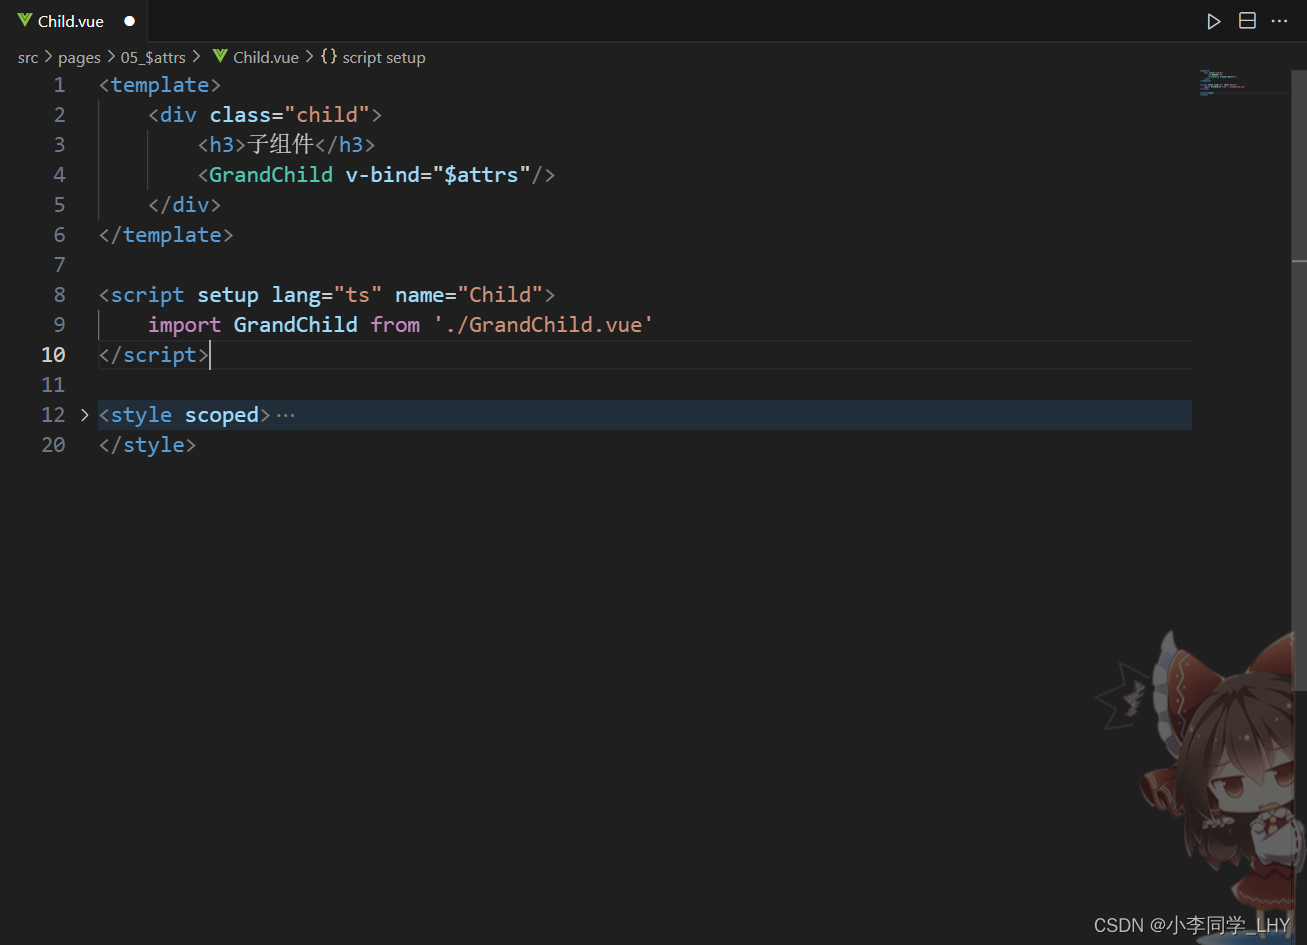Click Child.vue in the breadcrumb path

(265, 58)
